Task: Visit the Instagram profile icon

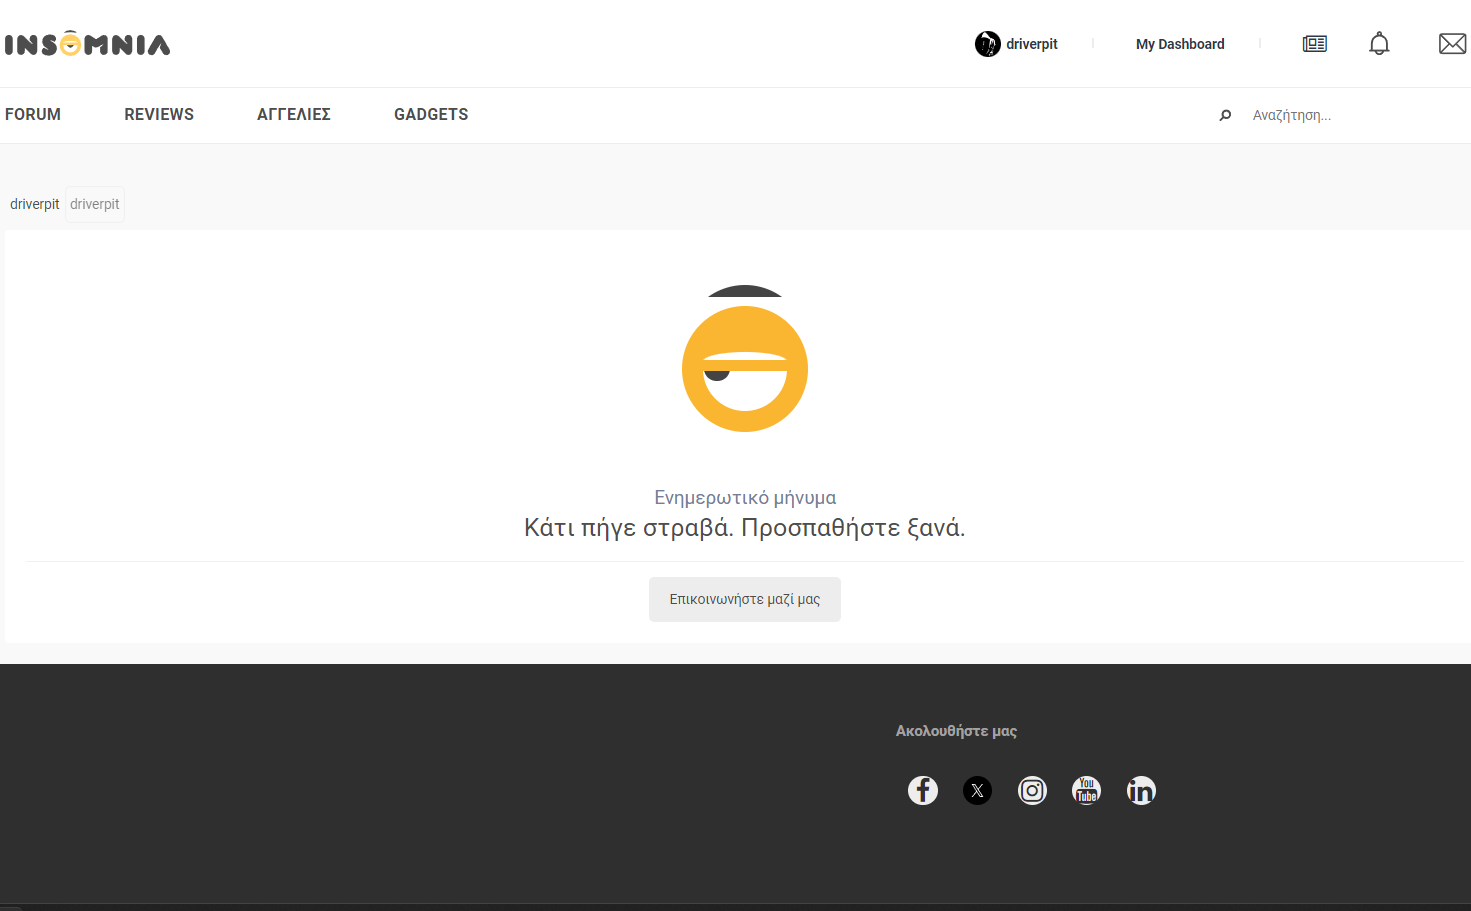Action: pyautogui.click(x=1032, y=791)
